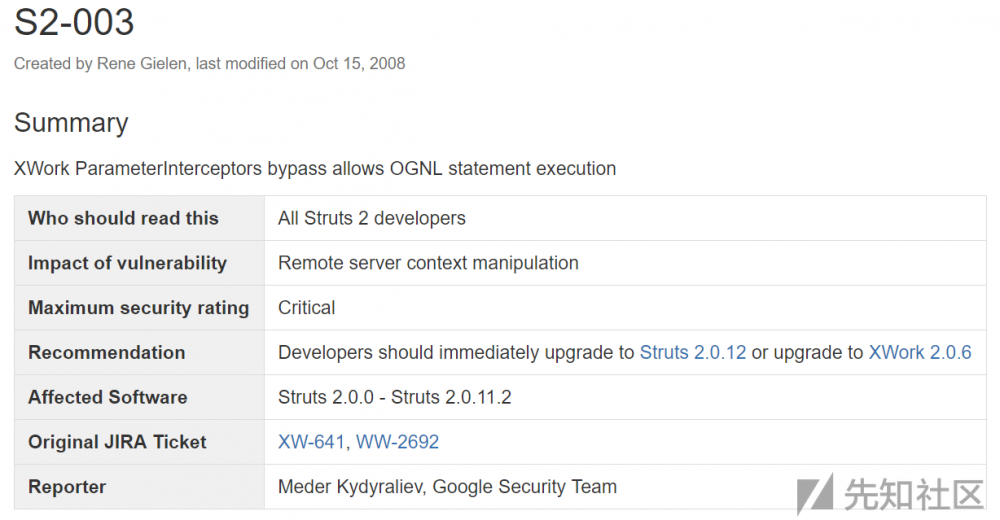
Task: Click the Remote server context manipulation text
Action: coord(428,263)
